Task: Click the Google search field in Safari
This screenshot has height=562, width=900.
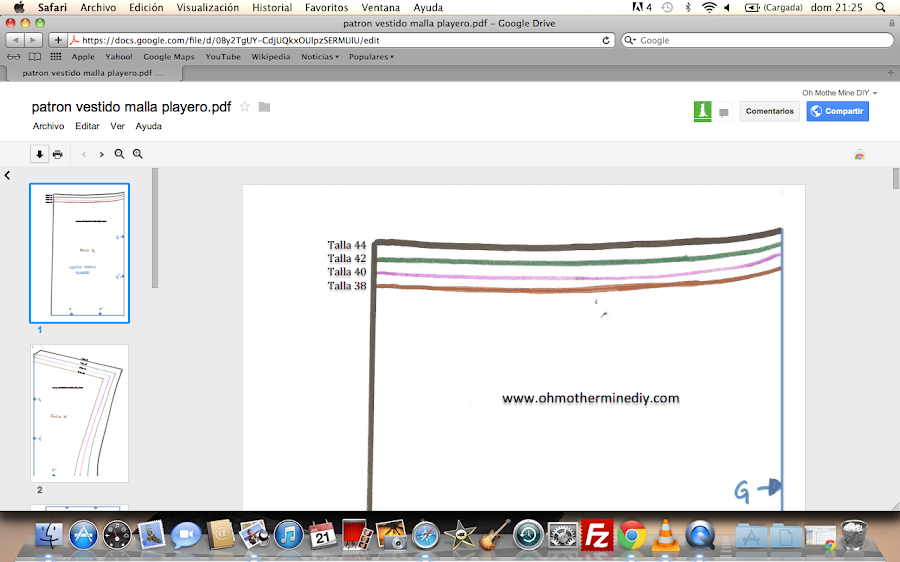Action: point(758,40)
